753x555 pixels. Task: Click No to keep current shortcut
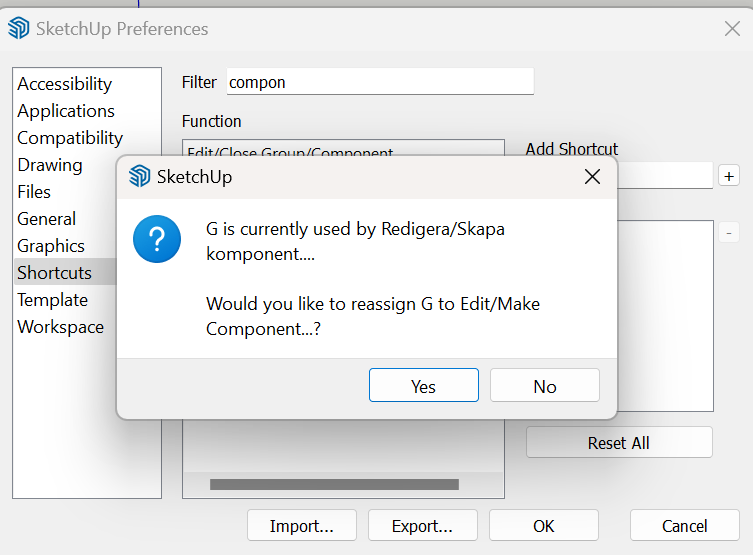pyautogui.click(x=545, y=386)
